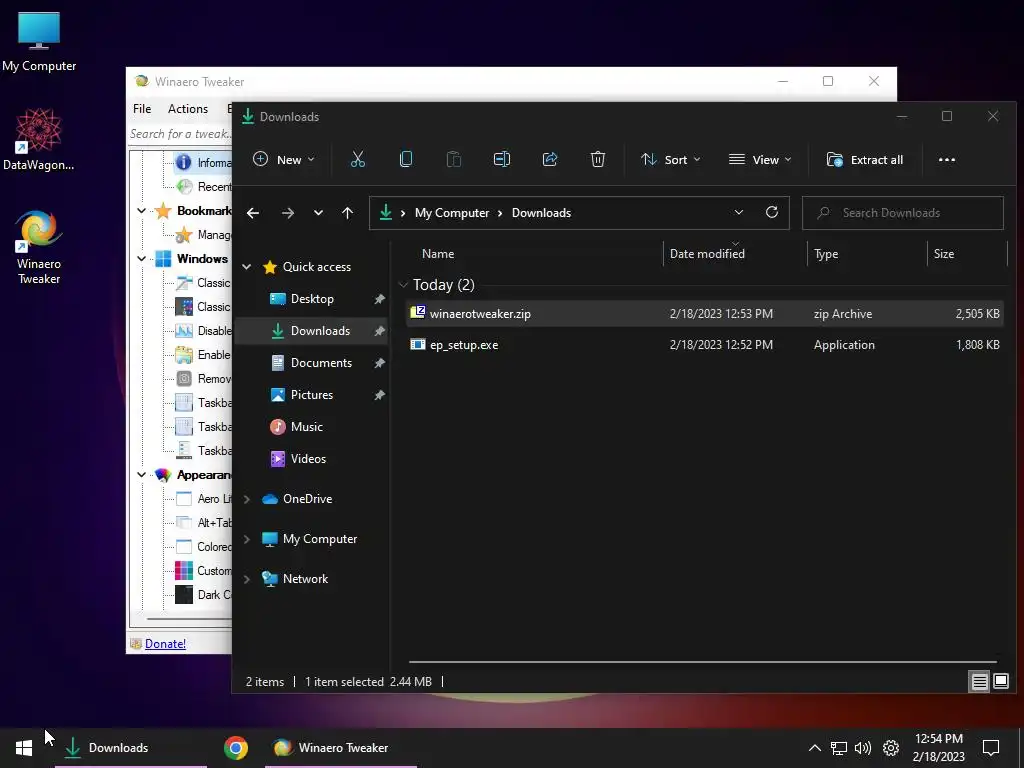Open recent locations dropdown arrow
Screen dimensions: 1024x768
click(x=318, y=213)
